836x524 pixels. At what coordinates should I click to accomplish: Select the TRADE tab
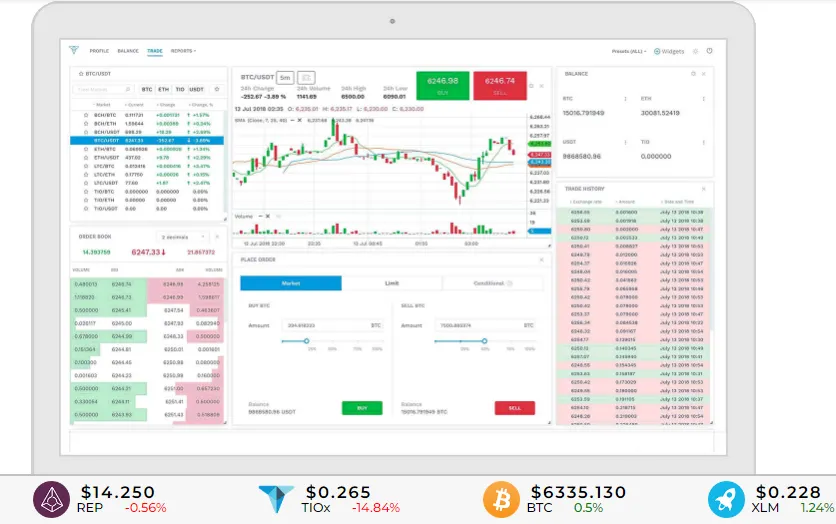point(155,51)
